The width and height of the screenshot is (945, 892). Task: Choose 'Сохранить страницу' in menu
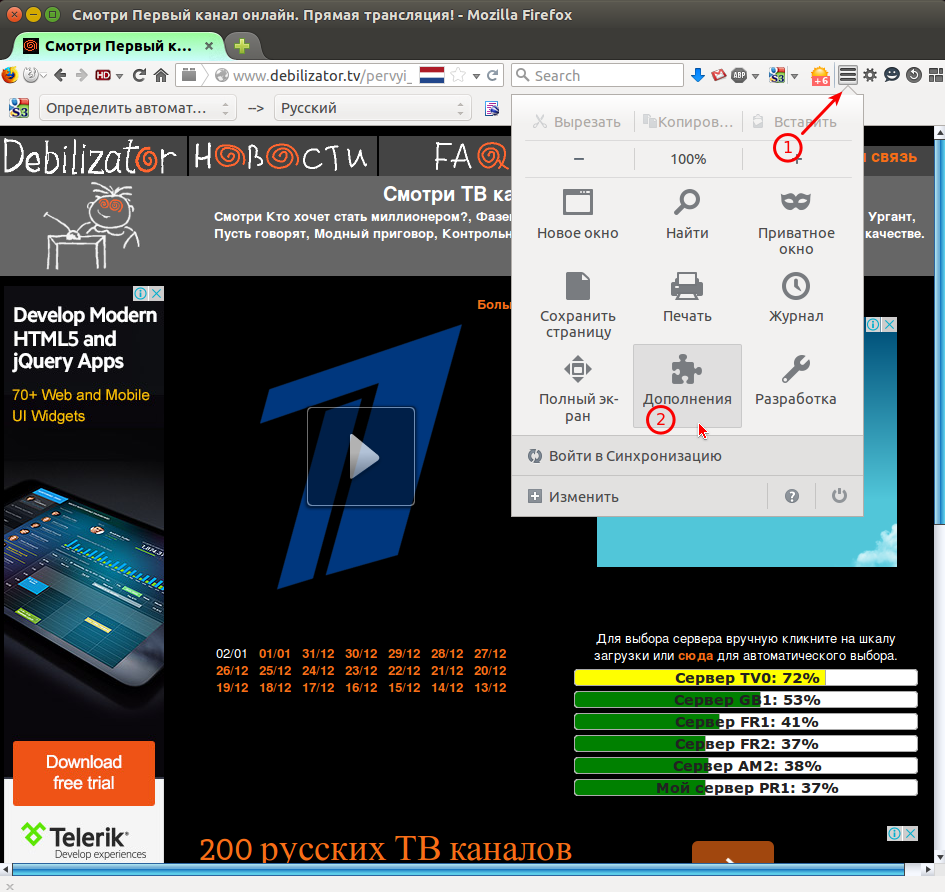tap(577, 306)
